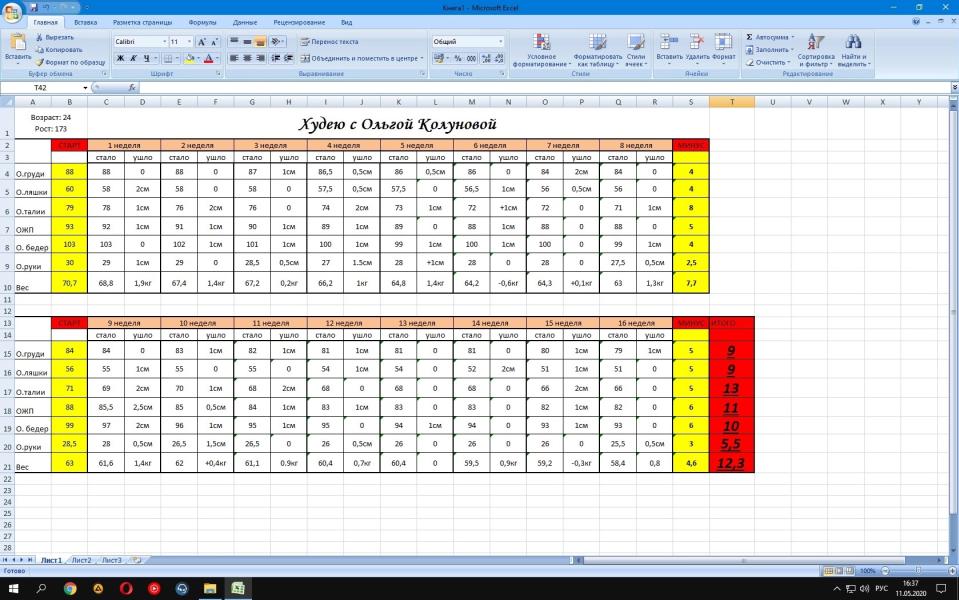
Task: Click the Paste (Вставить) clipboard icon
Action: (x=18, y=42)
